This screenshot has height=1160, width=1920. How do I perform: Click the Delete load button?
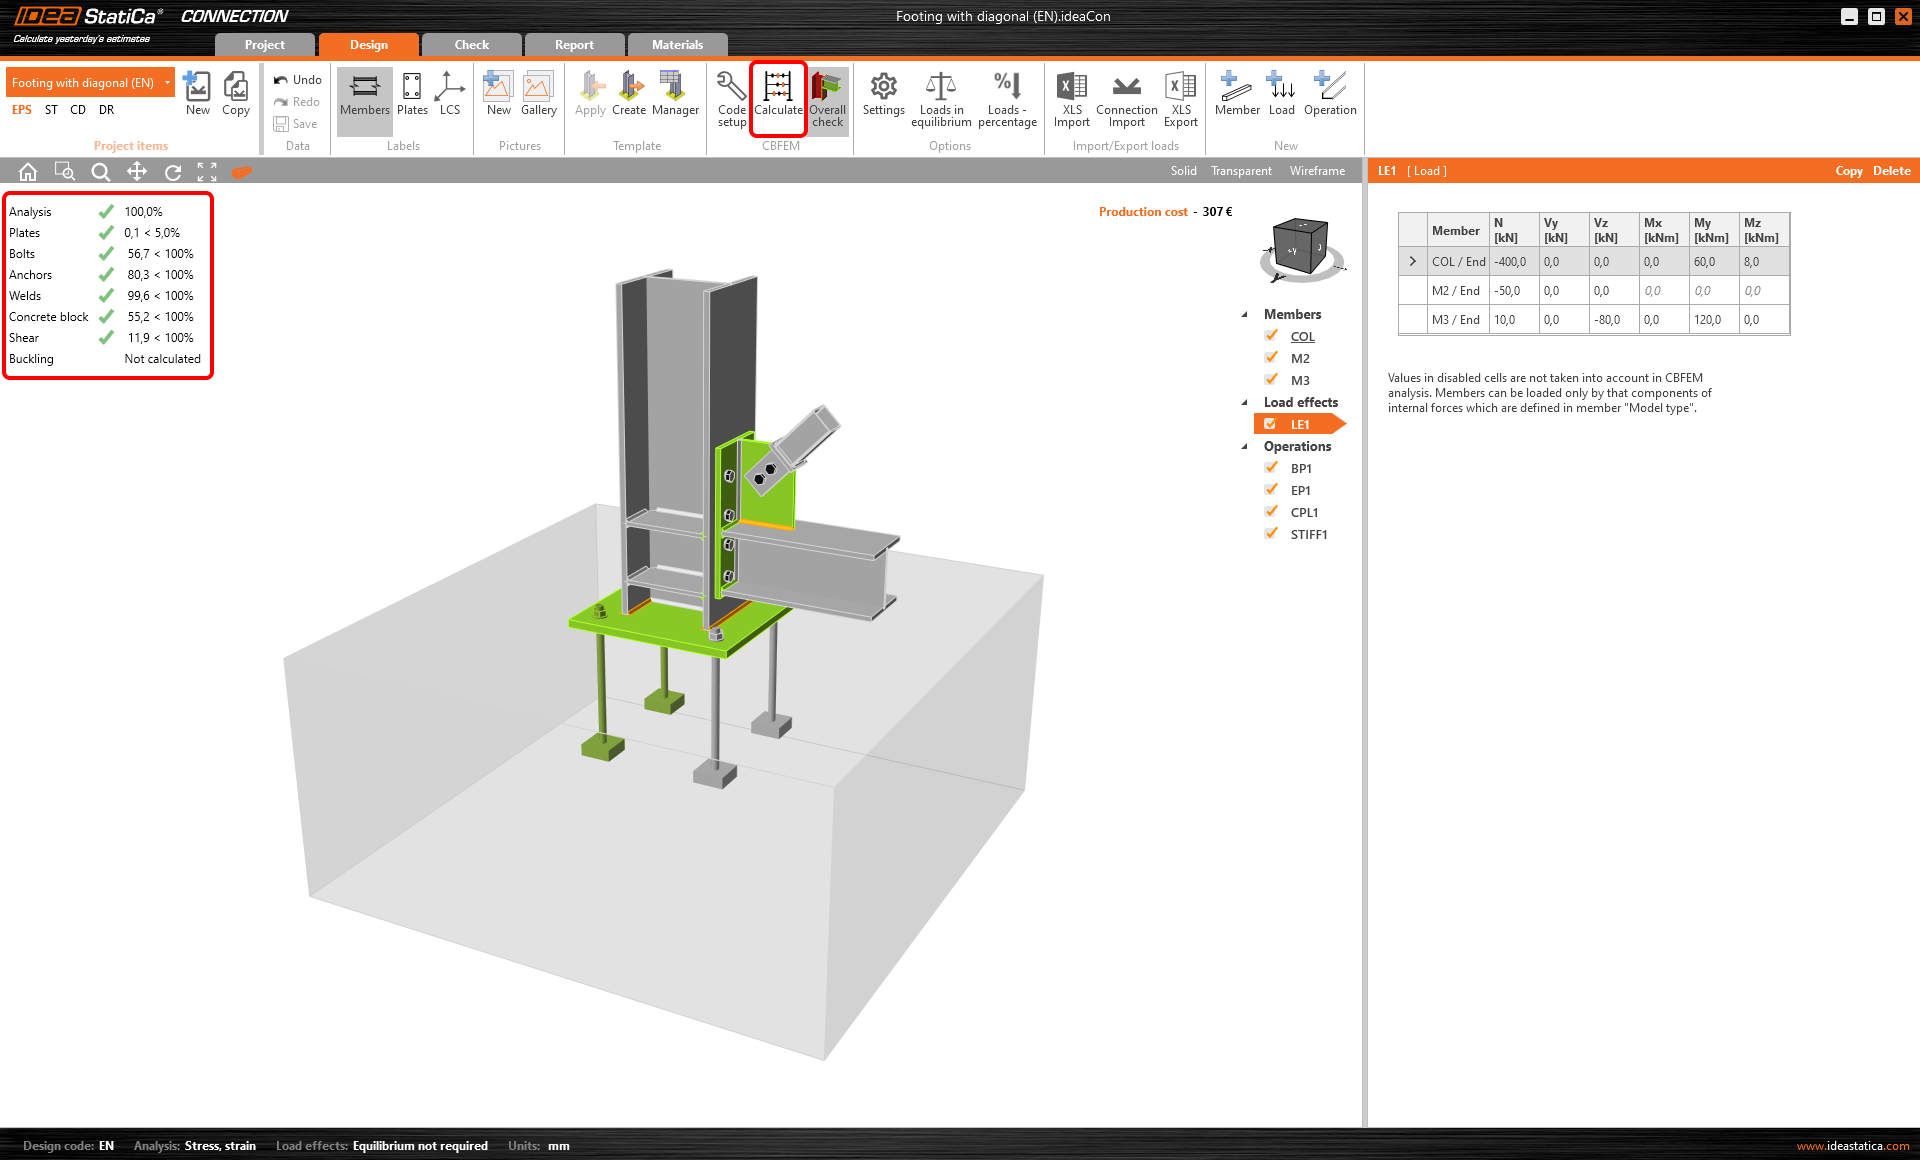[1891, 171]
